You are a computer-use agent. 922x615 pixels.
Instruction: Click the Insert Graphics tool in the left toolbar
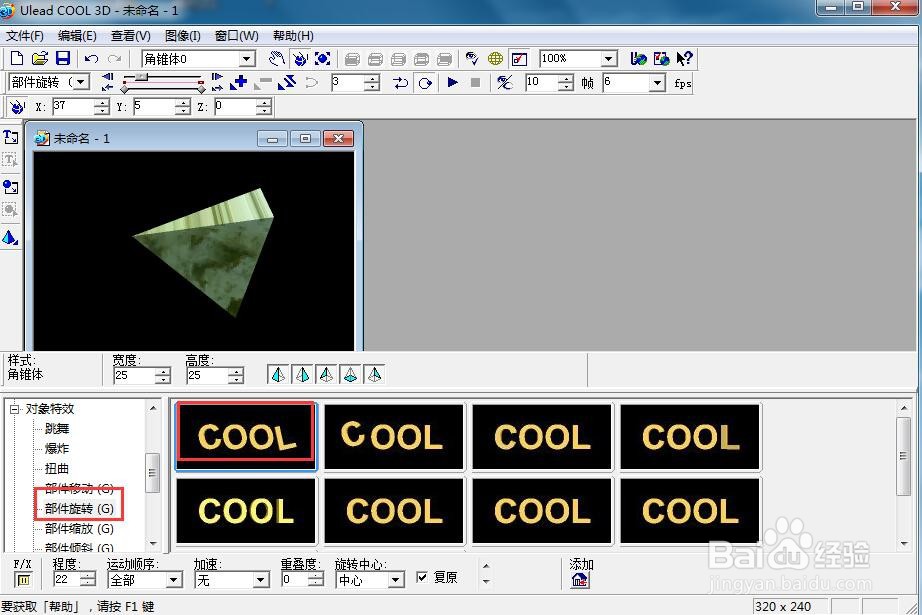pyautogui.click(x=11, y=187)
